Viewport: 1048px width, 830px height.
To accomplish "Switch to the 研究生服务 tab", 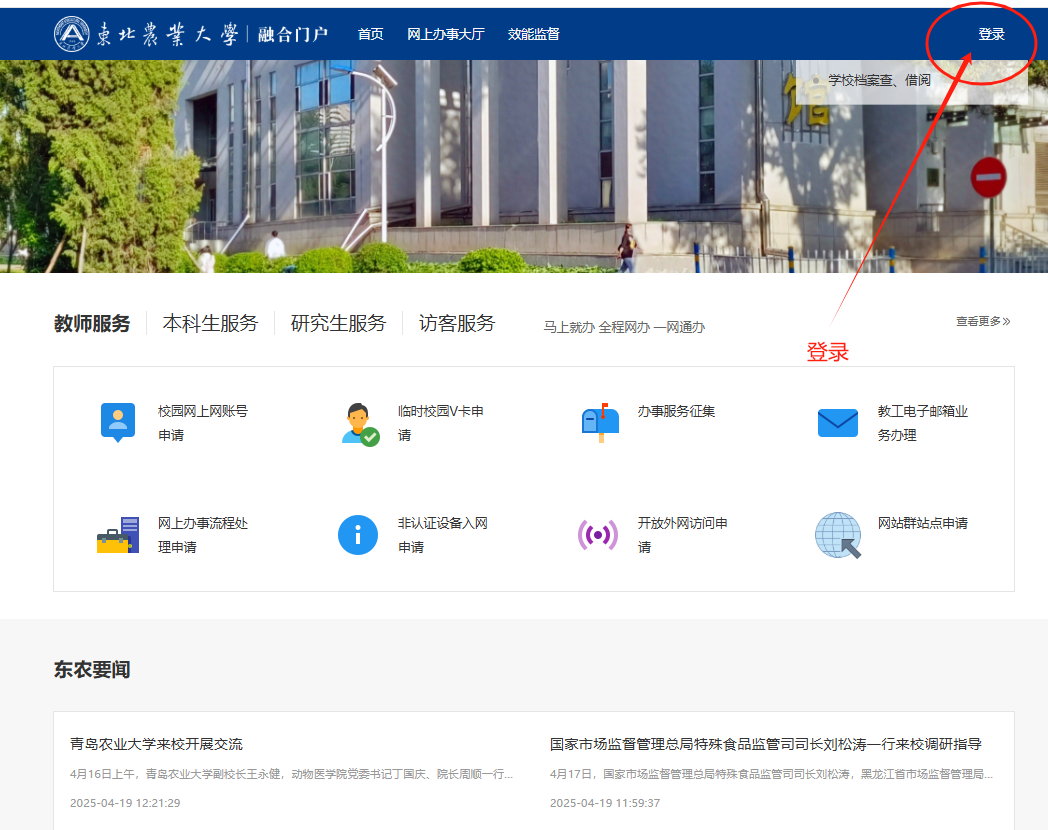I will click(338, 323).
